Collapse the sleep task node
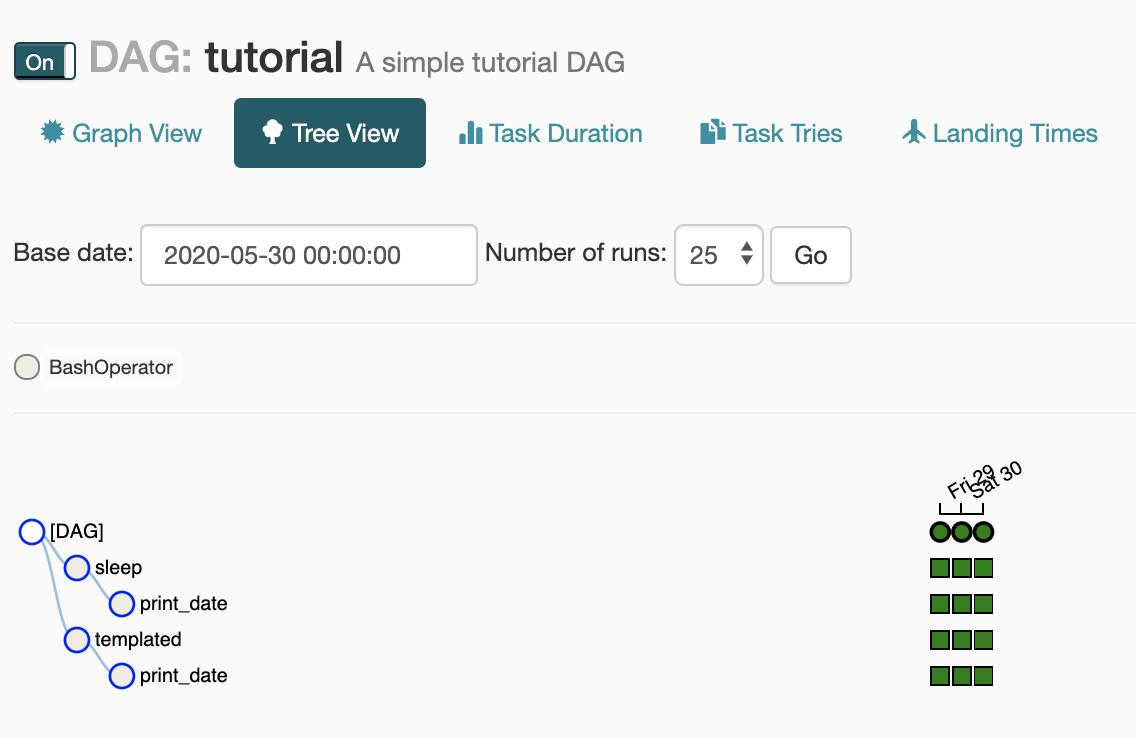1136x738 pixels. tap(77, 568)
